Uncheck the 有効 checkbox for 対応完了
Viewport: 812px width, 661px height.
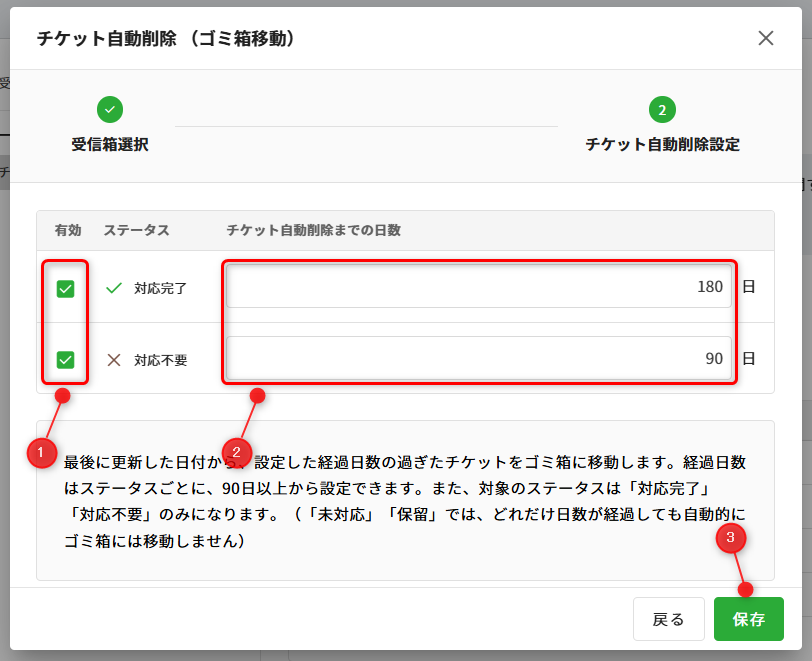65,289
